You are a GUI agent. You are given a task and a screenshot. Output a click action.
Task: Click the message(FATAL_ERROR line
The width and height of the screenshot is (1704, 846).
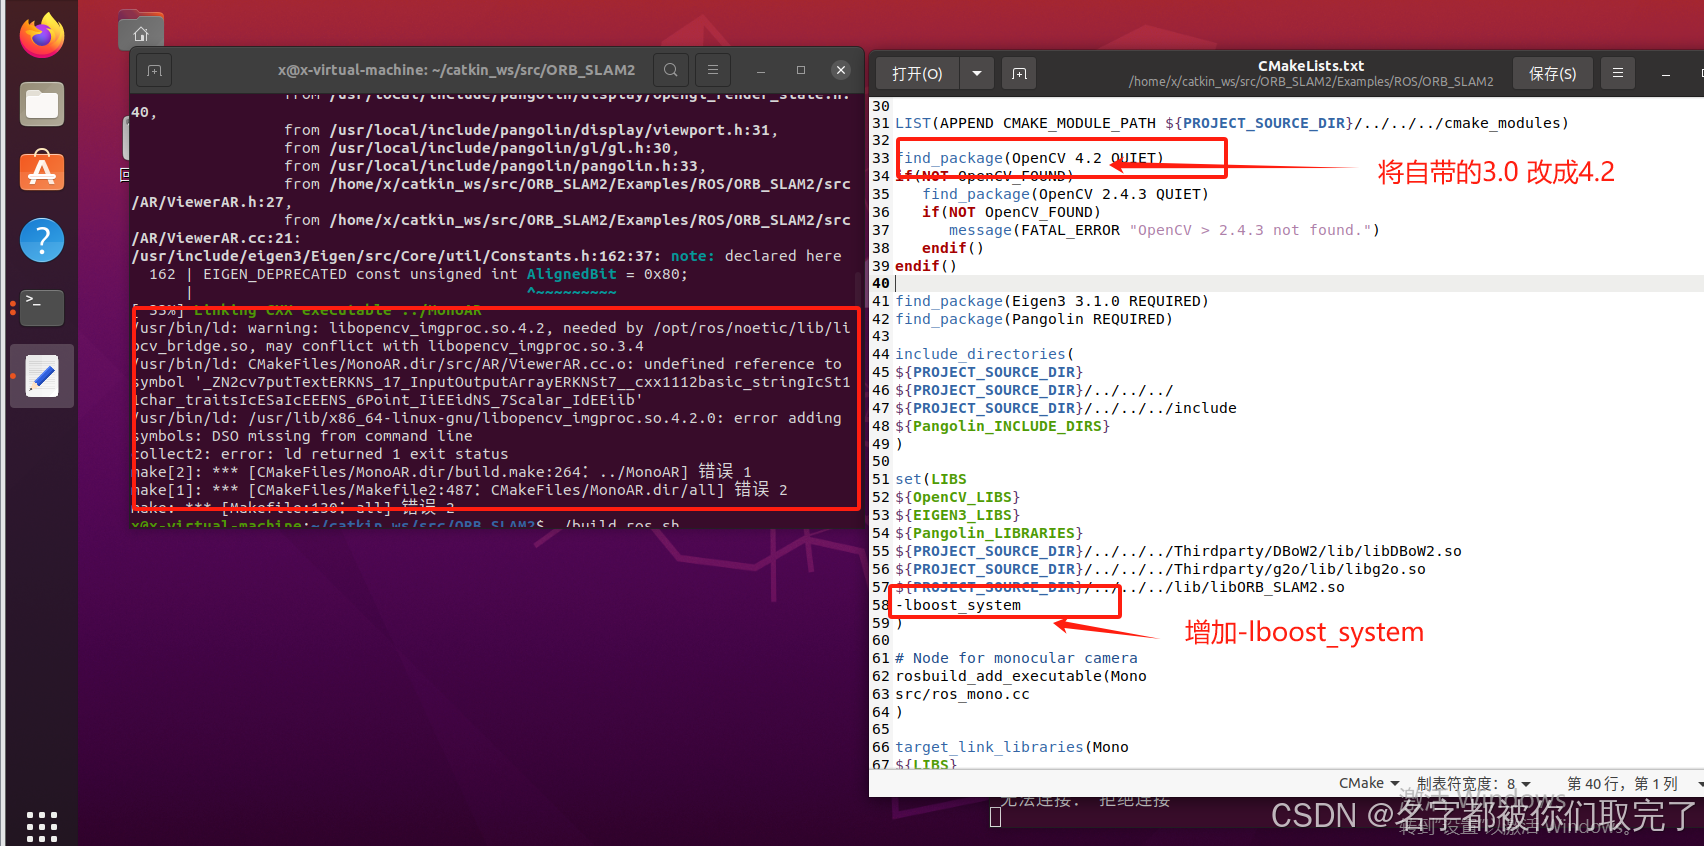1165,230
